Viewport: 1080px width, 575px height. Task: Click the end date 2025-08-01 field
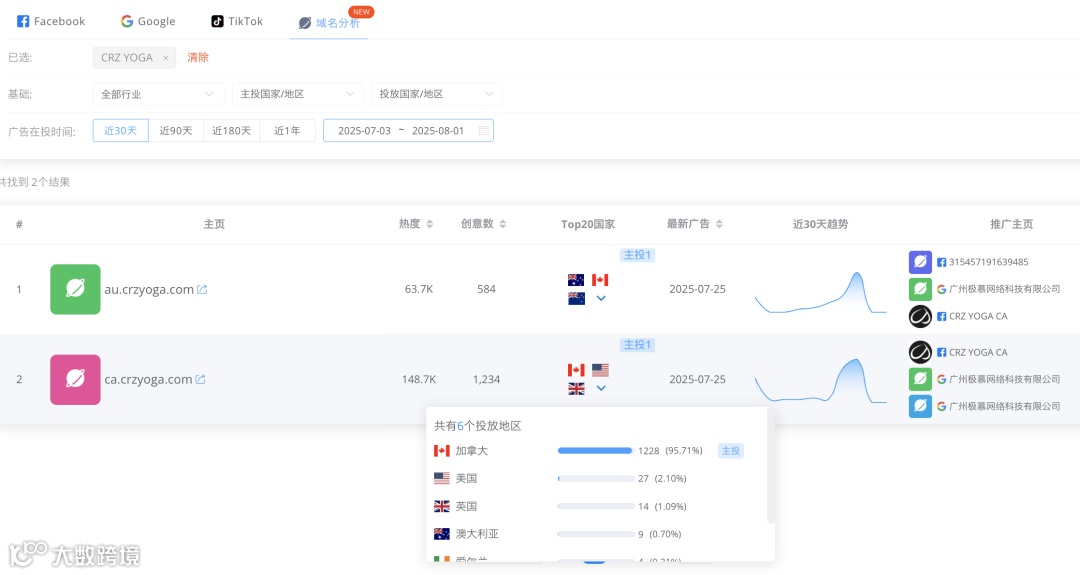pos(438,130)
